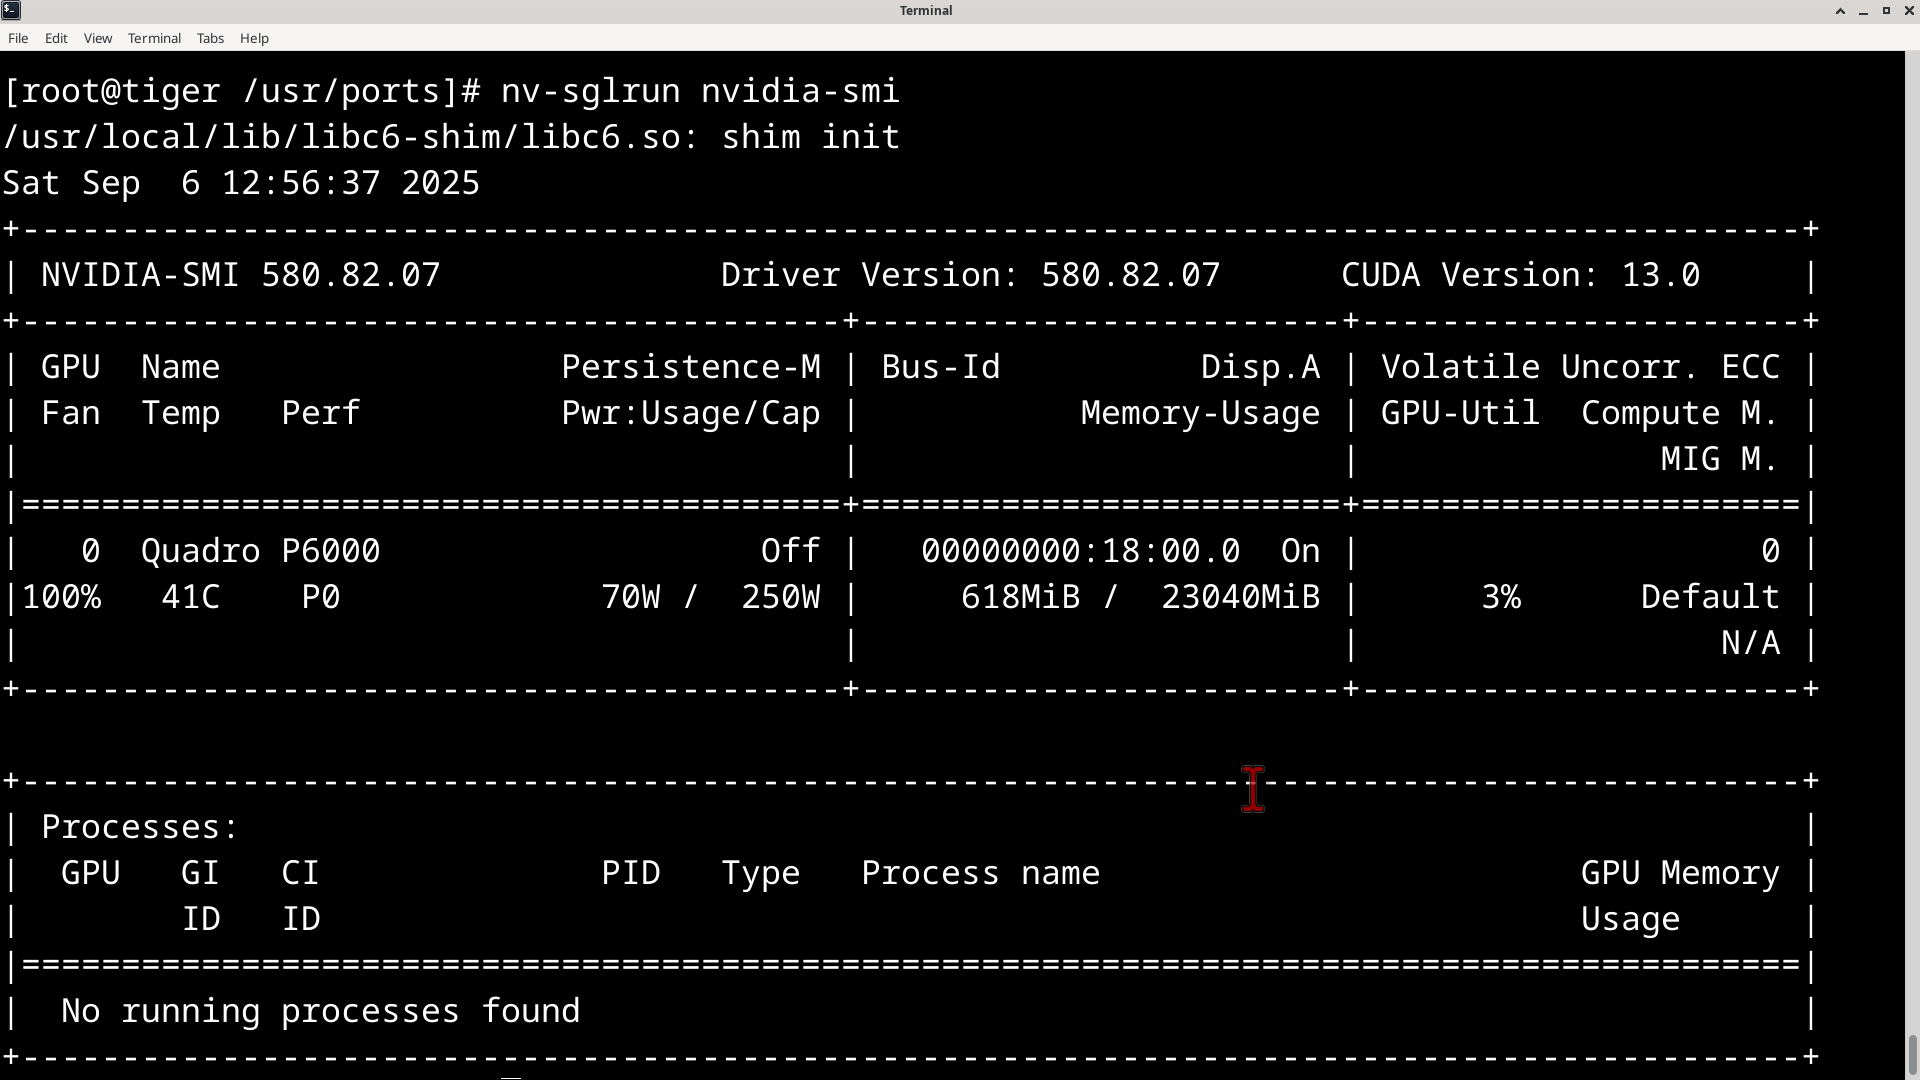Click the 'Process name' column header
The image size is (1920, 1080).
point(980,873)
